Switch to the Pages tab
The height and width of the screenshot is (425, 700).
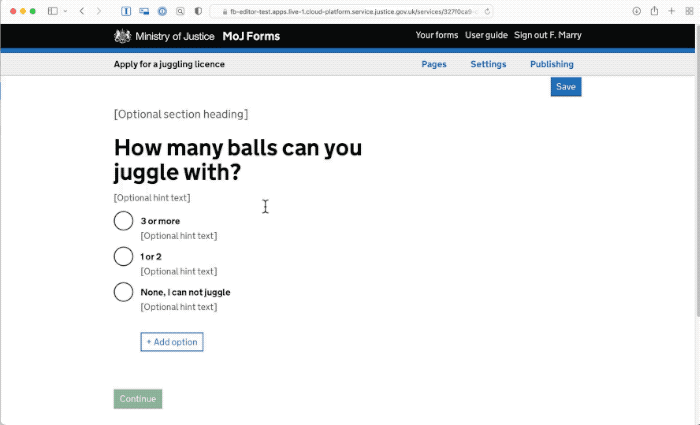point(433,64)
